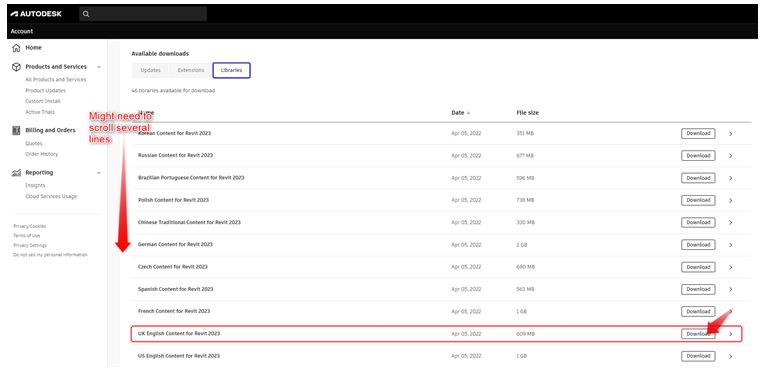
Task: Expand the Brazilian Portuguese row chevron
Action: pos(730,178)
